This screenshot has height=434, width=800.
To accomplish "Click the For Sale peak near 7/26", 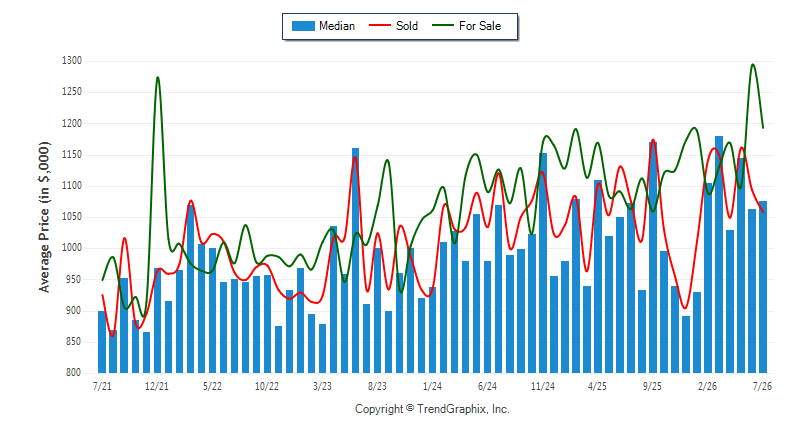I will click(x=753, y=64).
